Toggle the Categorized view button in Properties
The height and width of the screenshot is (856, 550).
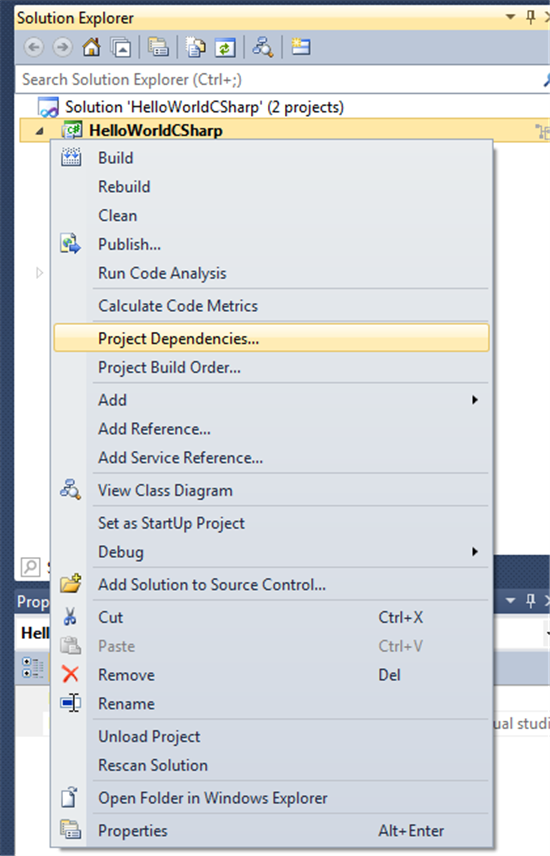click(x=32, y=668)
